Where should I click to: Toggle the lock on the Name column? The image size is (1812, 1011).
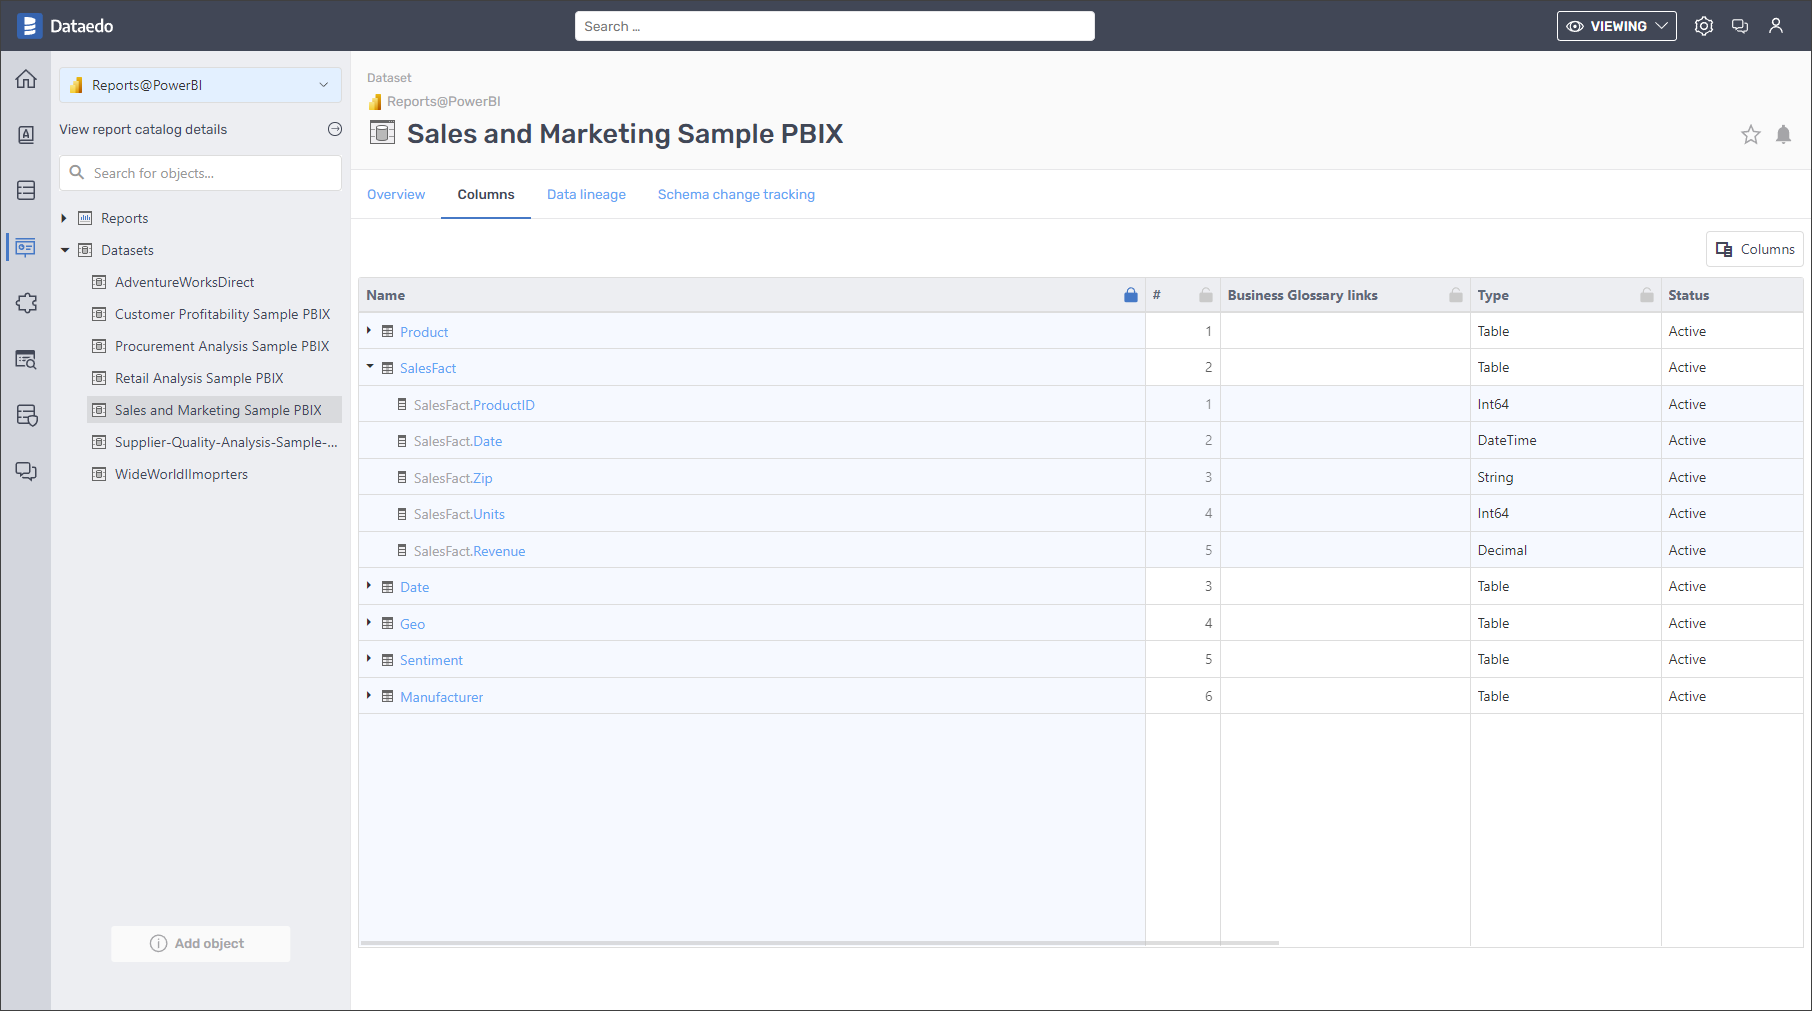[x=1131, y=295]
